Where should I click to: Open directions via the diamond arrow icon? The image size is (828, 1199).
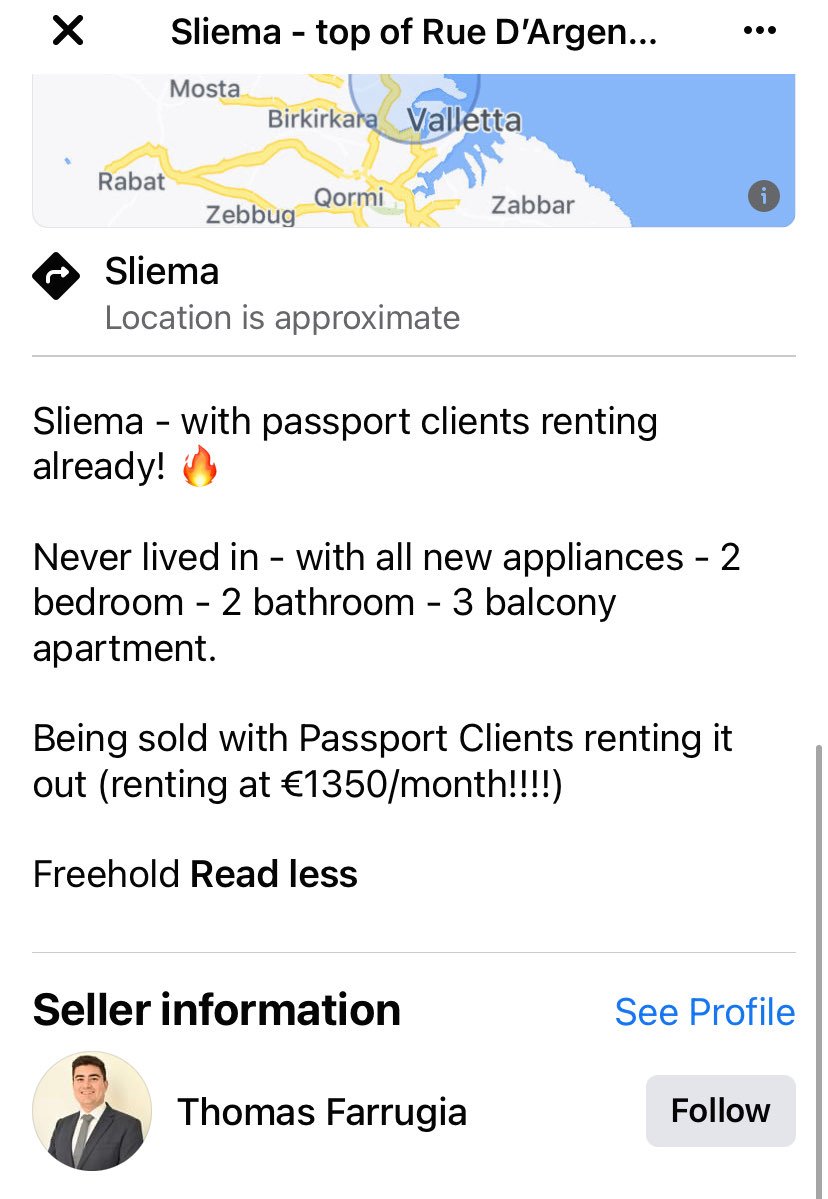coord(56,276)
